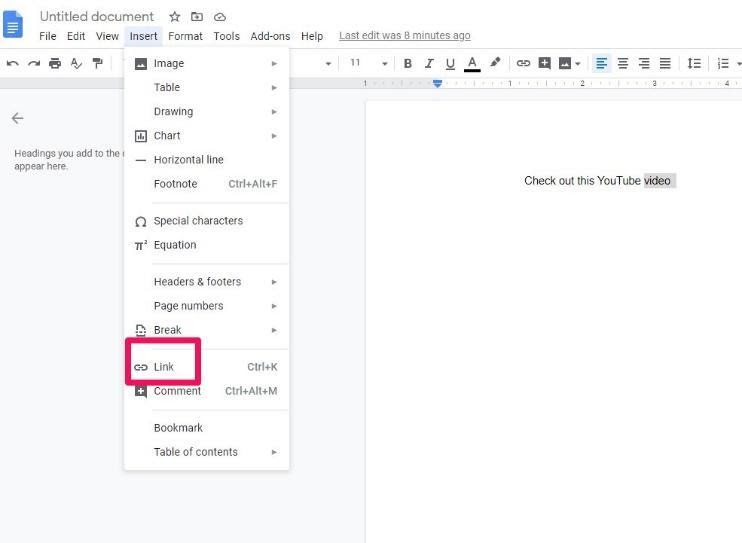Click the Undo arrow in the toolbar
Image resolution: width=742 pixels, height=543 pixels.
[x=12, y=63]
